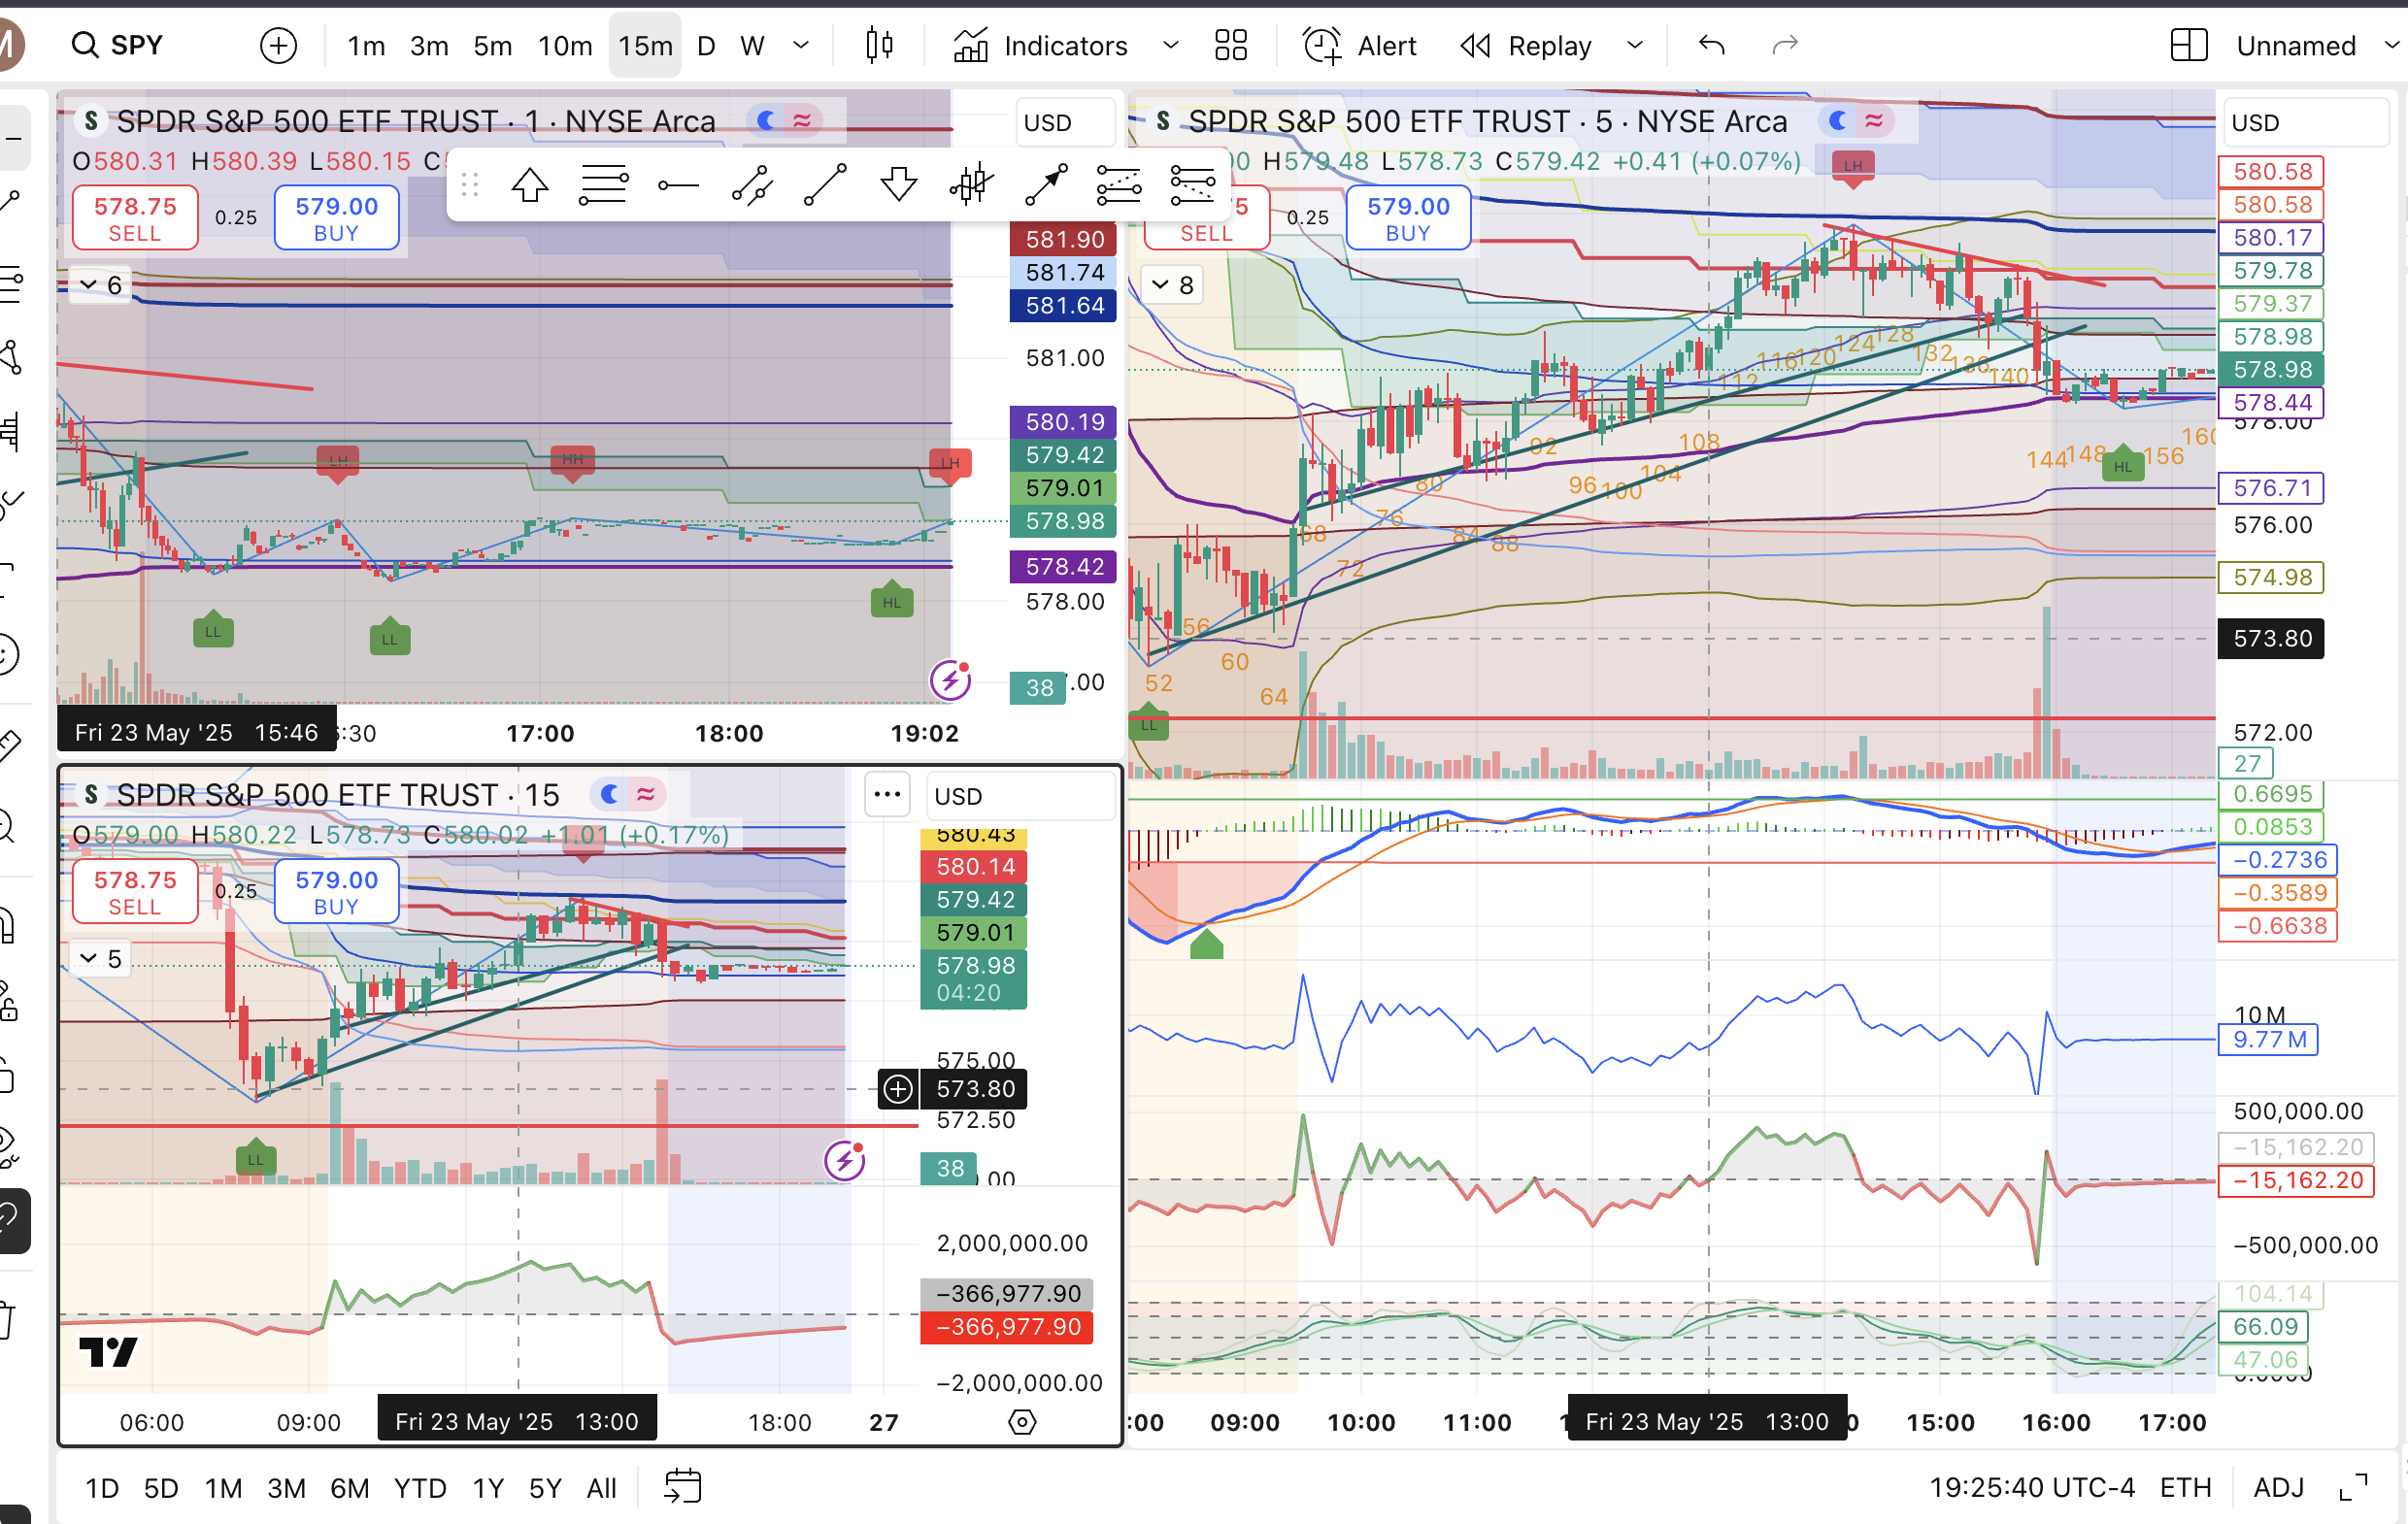Viewport: 2408px width, 1524px height.
Task: Click the Indicators button
Action: point(1040,45)
